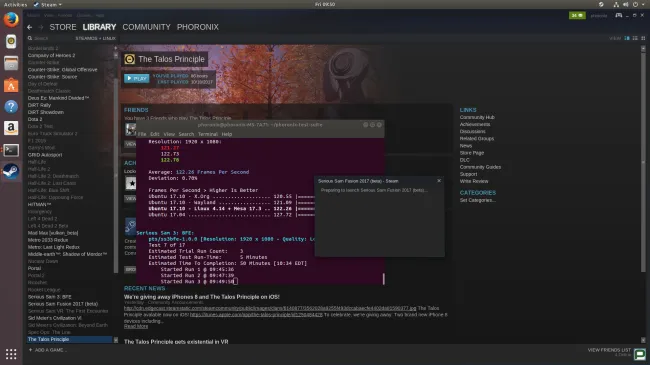Viewport: 650px width, 365px height.
Task: Click the main page vertical scrollbar
Action: [x=643, y=162]
